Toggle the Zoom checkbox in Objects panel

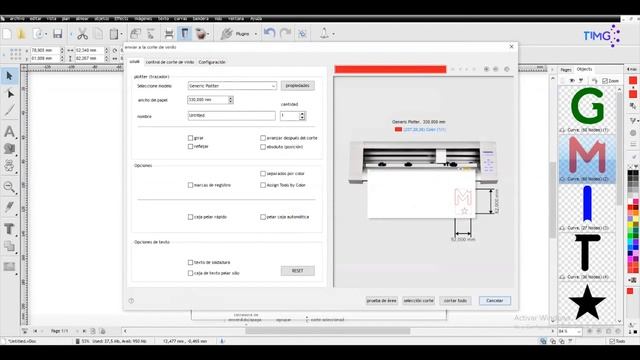pyautogui.click(x=605, y=81)
